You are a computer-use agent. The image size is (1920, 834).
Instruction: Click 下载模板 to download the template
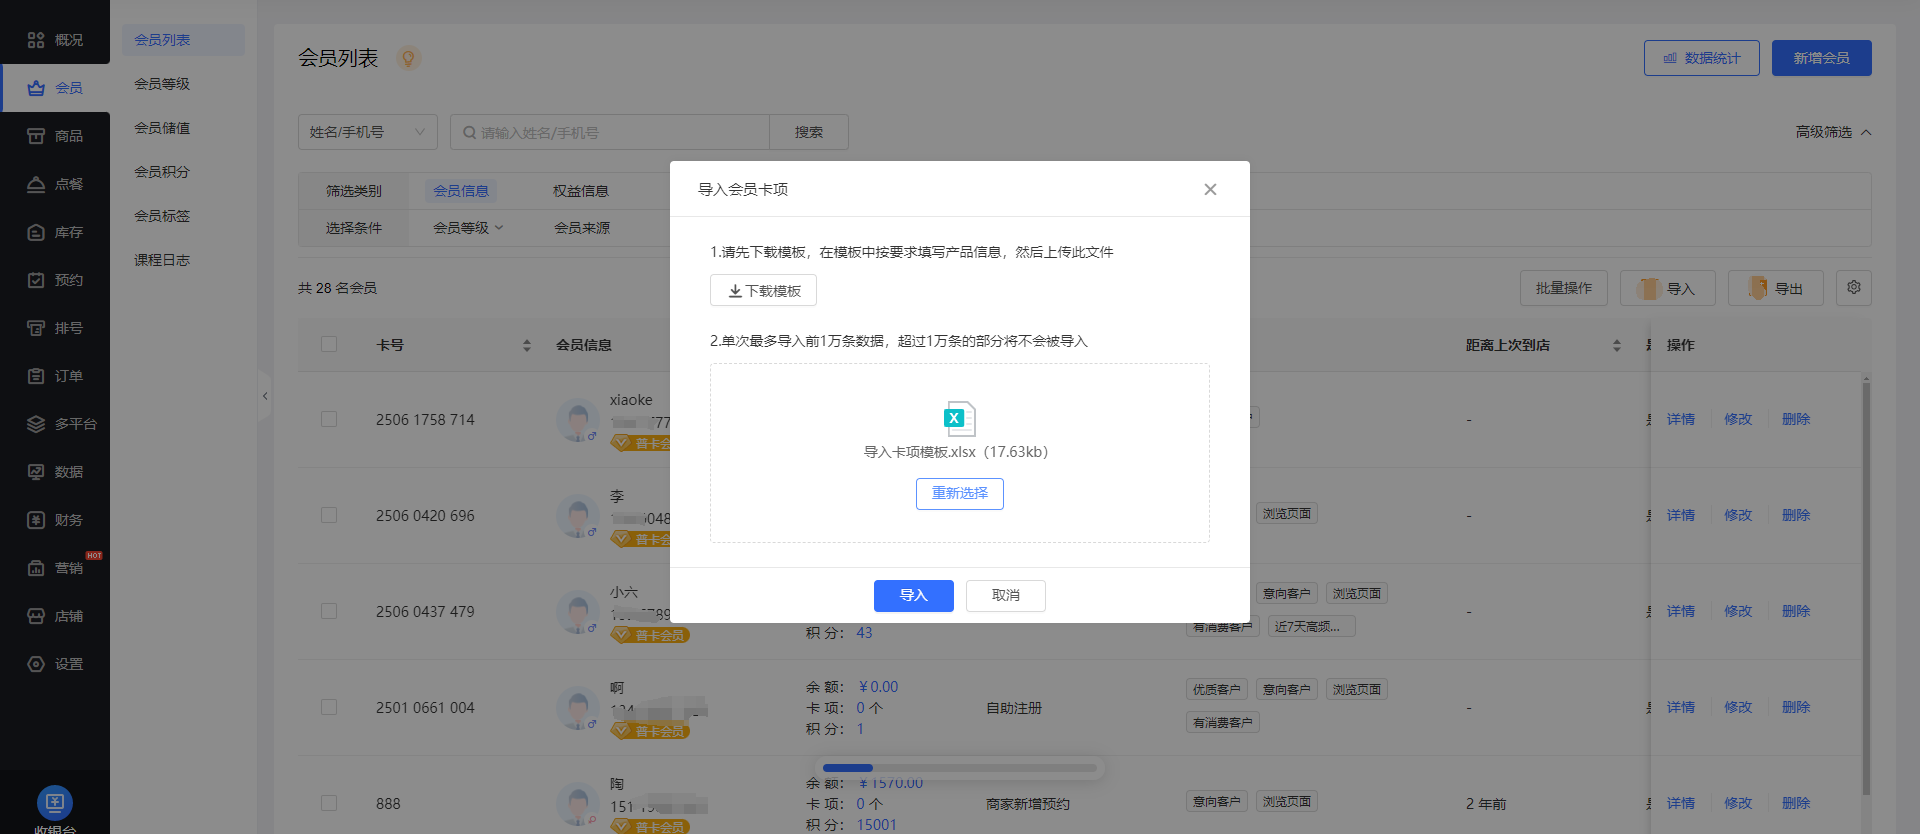click(x=763, y=290)
